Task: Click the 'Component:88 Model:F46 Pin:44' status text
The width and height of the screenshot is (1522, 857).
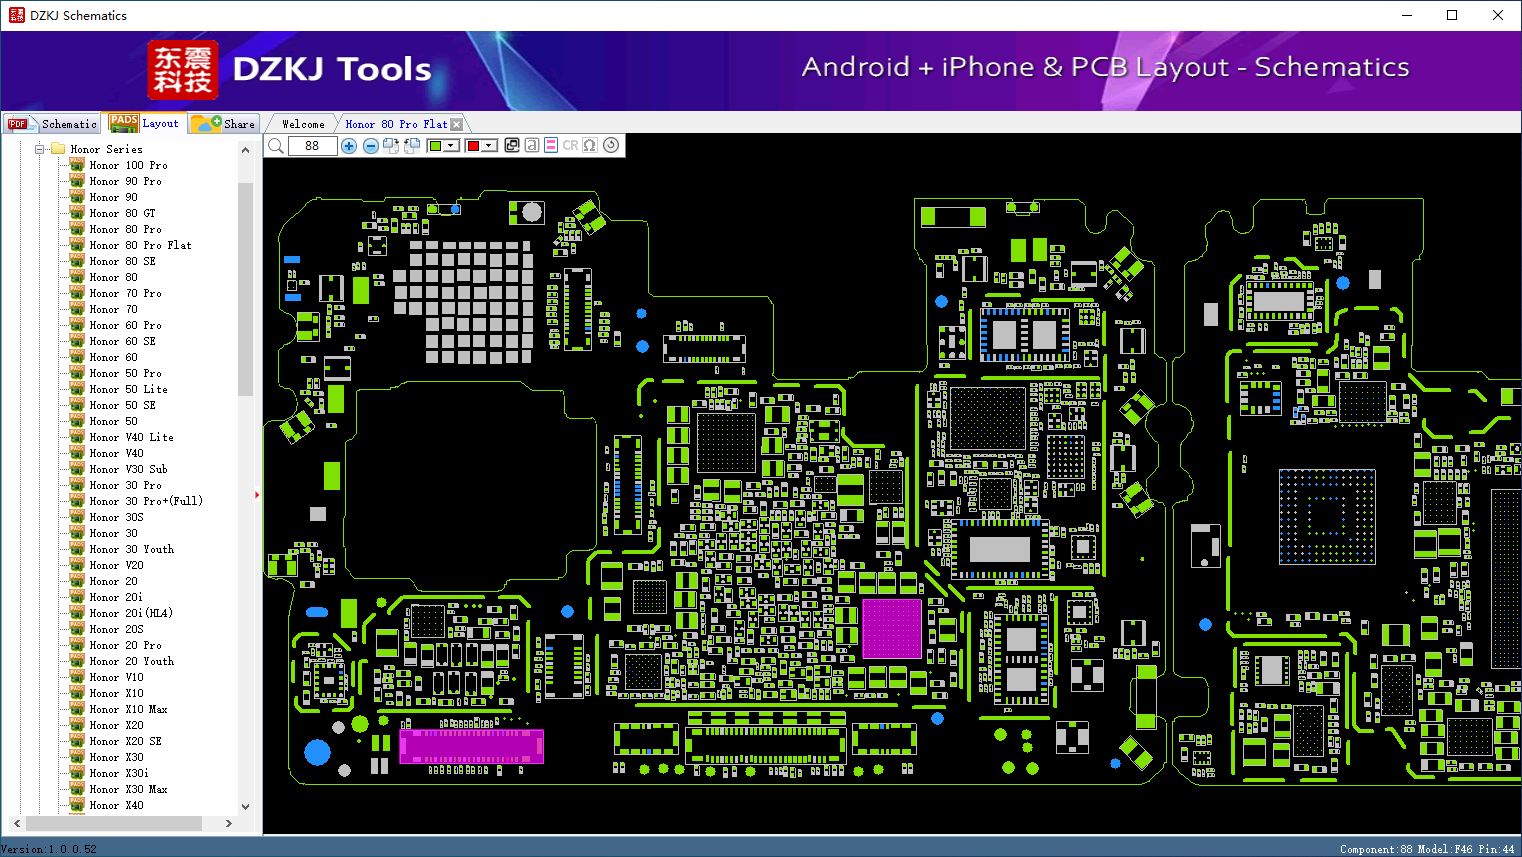Action: pyautogui.click(x=1427, y=849)
